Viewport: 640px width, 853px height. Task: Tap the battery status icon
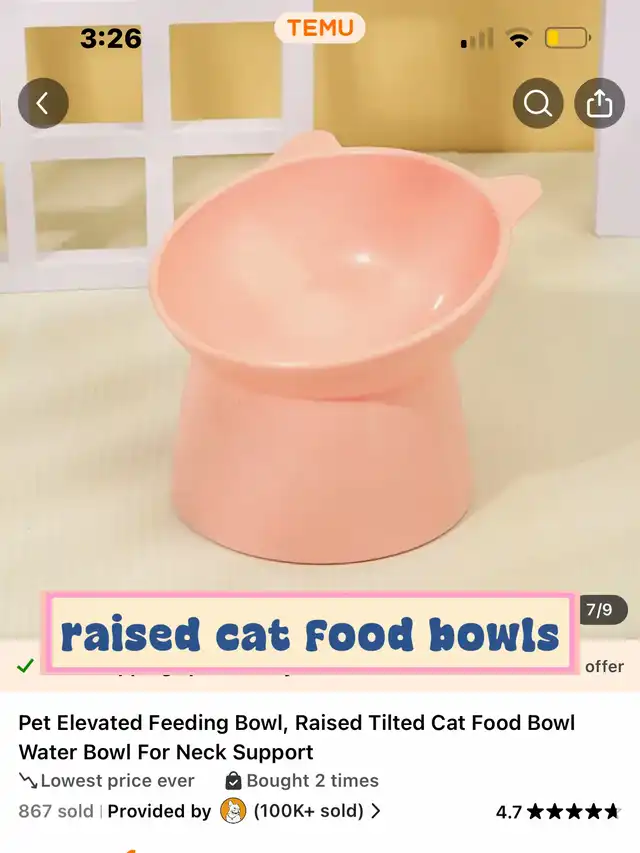pos(568,39)
